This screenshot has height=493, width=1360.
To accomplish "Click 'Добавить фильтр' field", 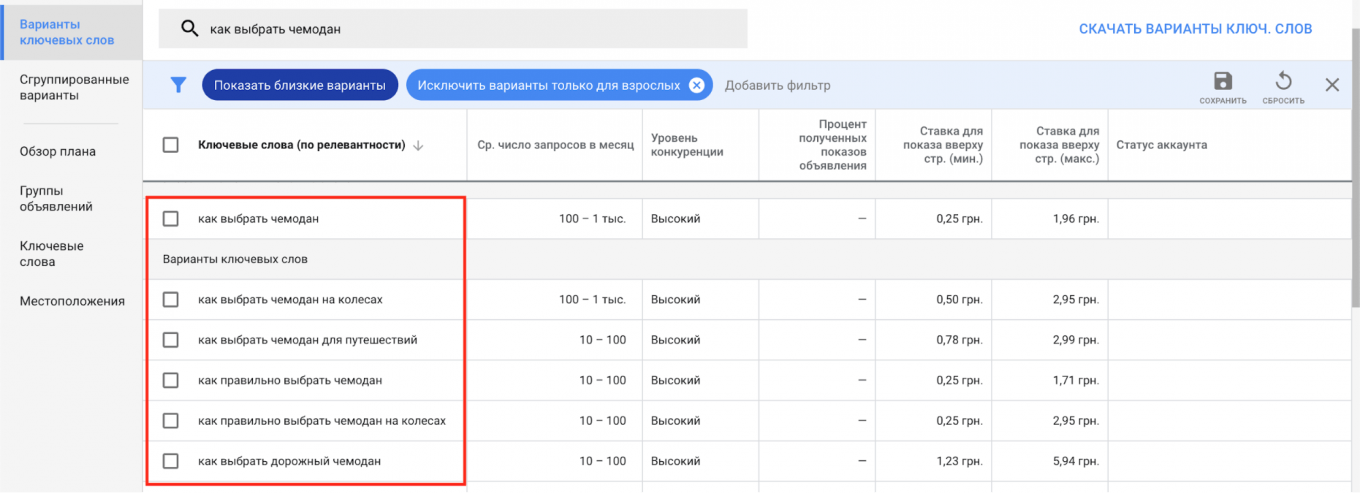I will (x=777, y=85).
